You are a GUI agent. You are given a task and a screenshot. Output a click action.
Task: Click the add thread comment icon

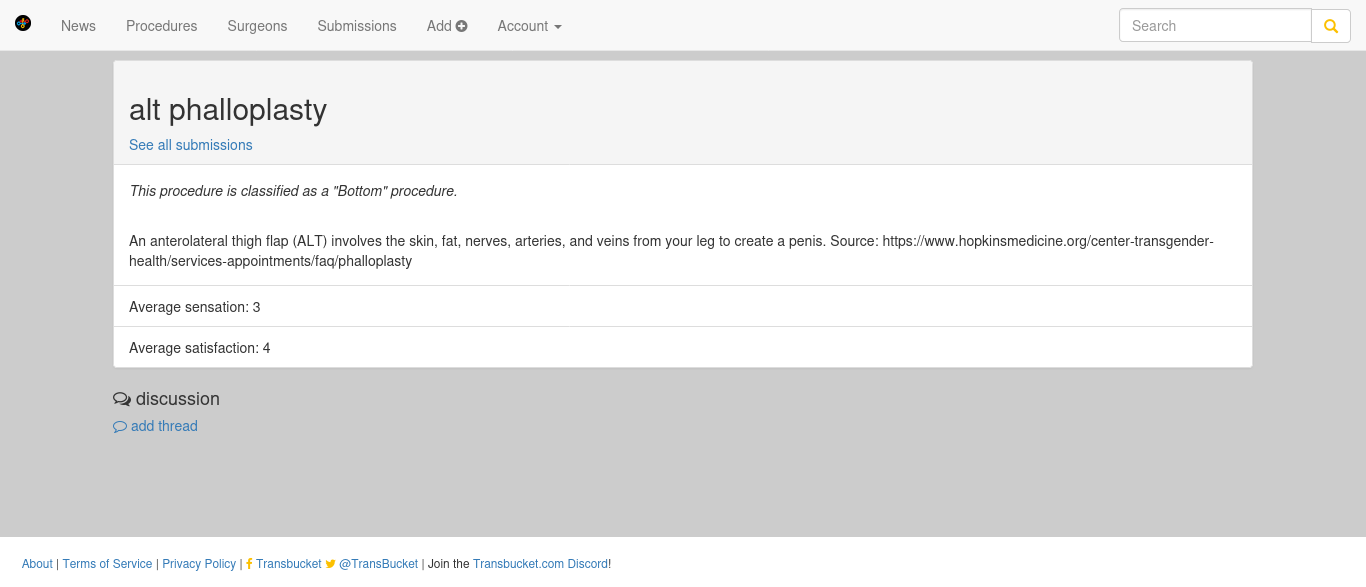pyautogui.click(x=120, y=426)
